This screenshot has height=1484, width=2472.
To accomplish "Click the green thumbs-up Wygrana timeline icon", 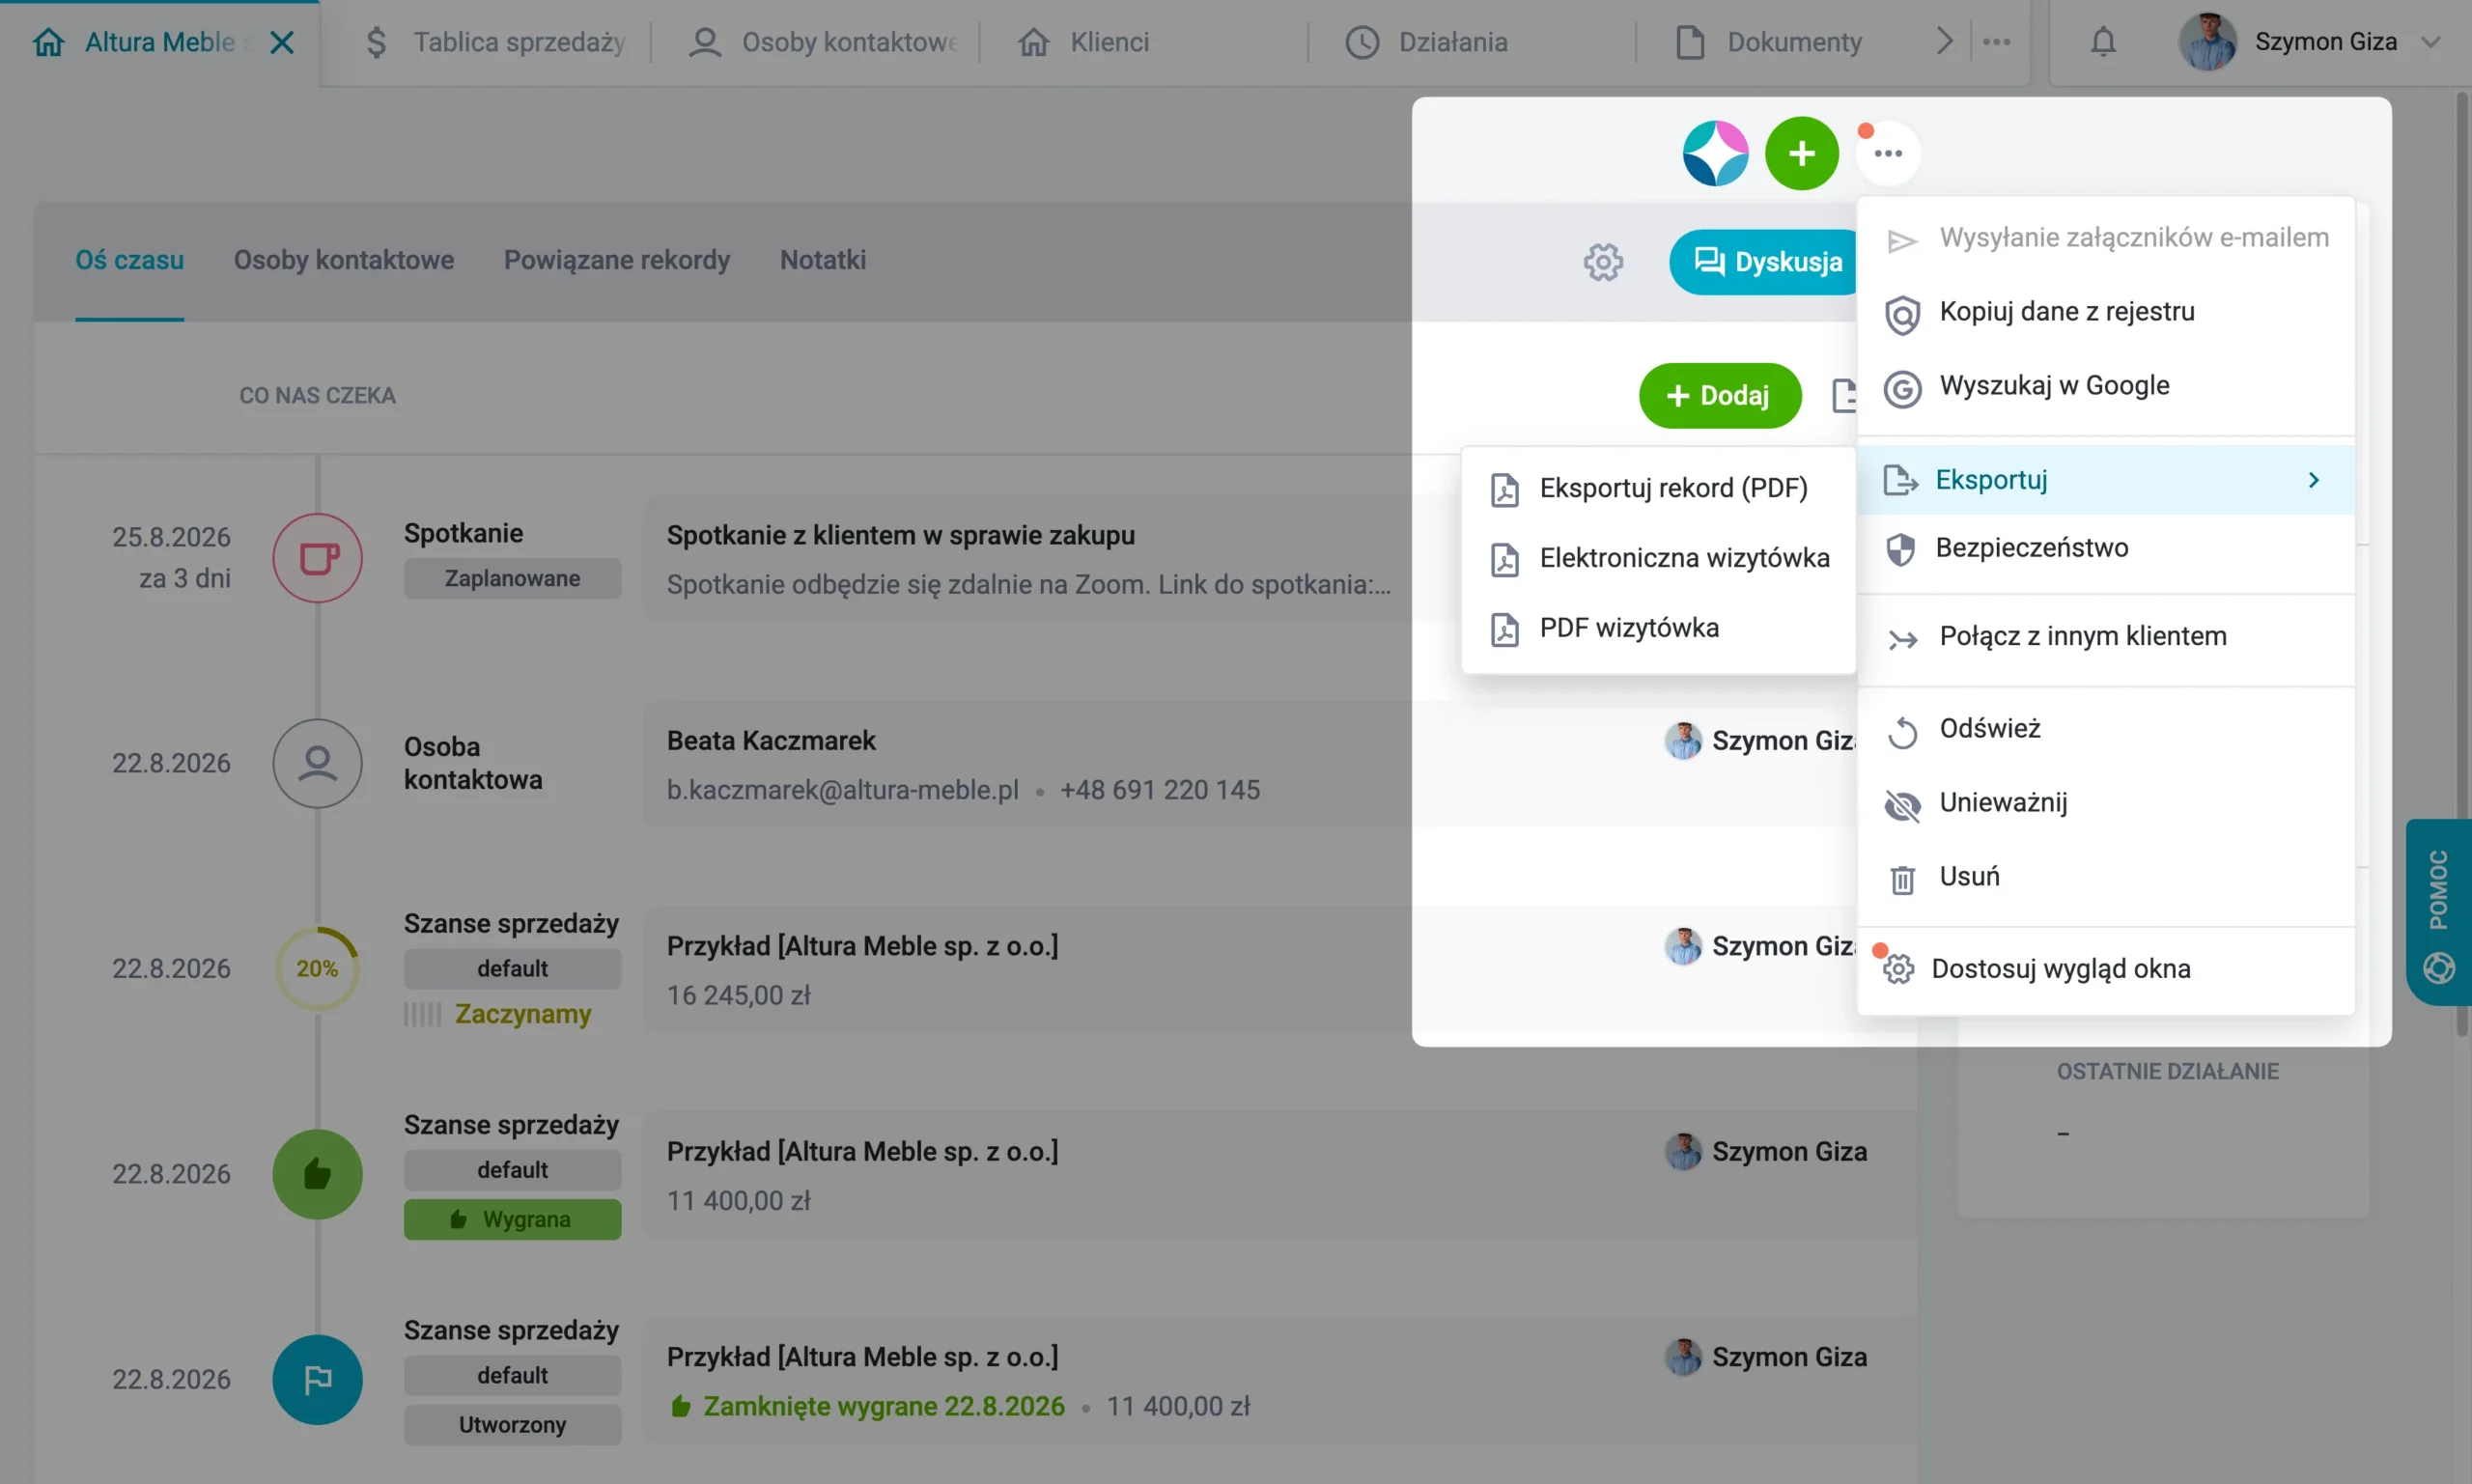I will [317, 1174].
